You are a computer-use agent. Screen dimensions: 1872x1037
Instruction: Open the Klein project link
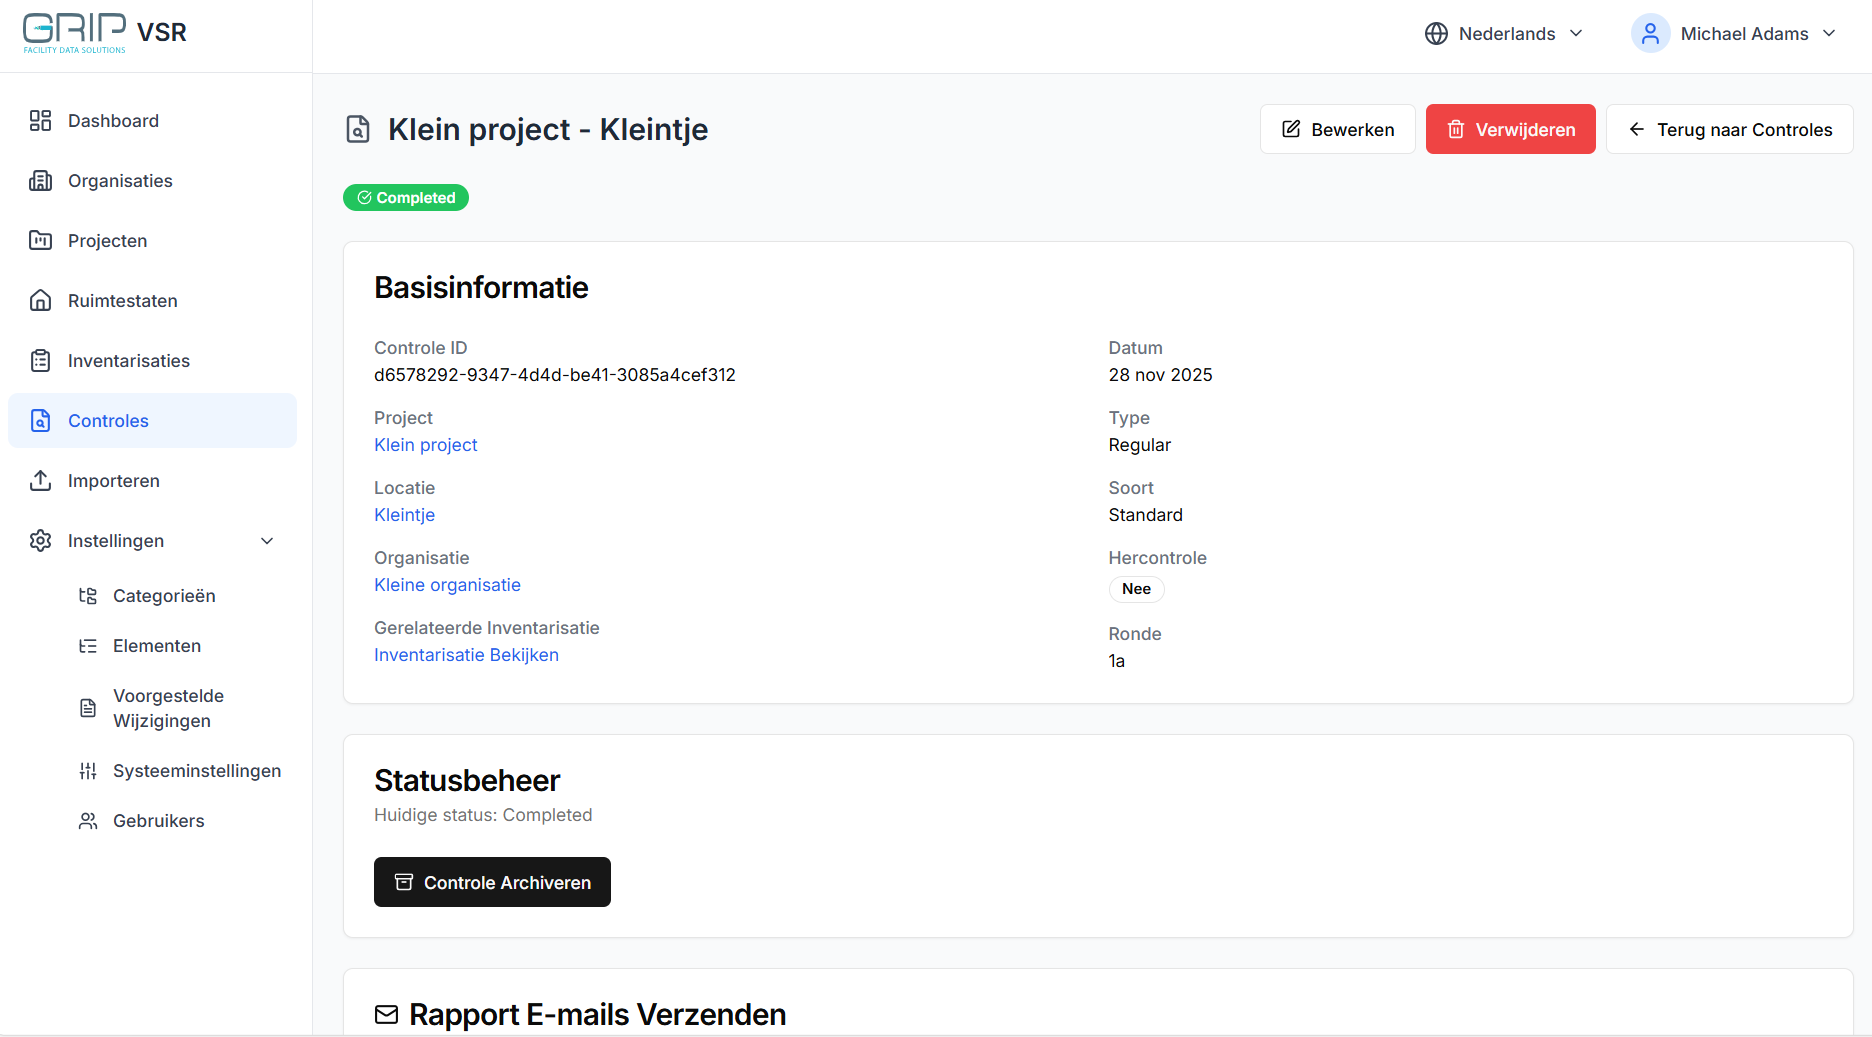pos(426,445)
